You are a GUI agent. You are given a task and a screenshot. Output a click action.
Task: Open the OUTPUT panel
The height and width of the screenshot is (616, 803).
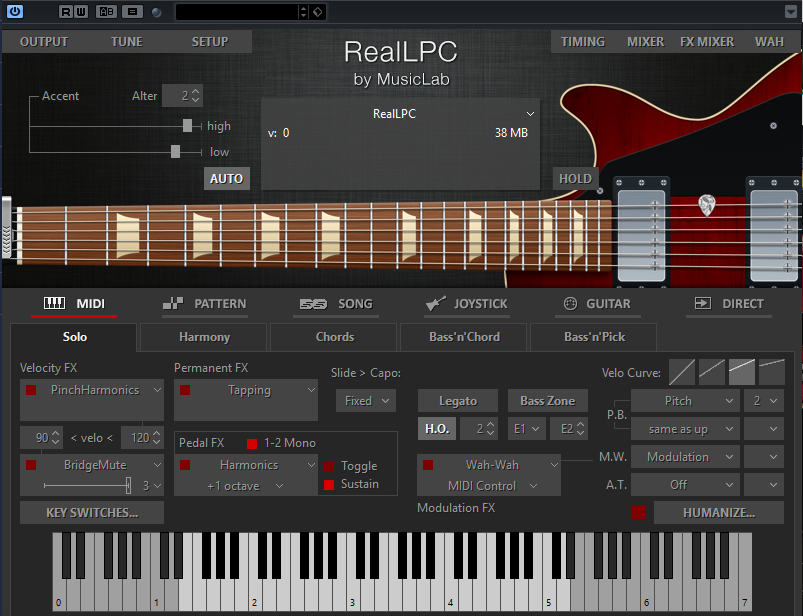[44, 42]
